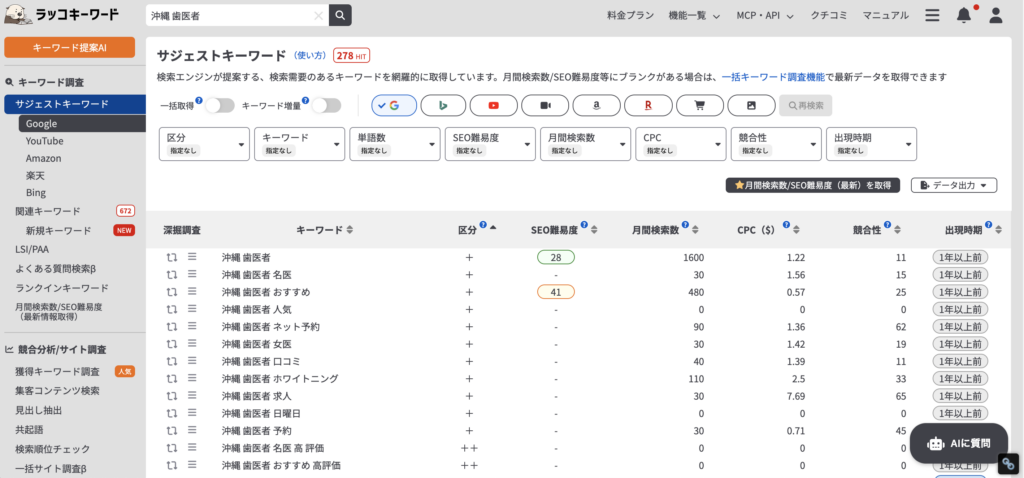Click list menu icon for 沖縄 歯医者 名医 row
This screenshot has width=1024, height=478.
click(x=192, y=274)
